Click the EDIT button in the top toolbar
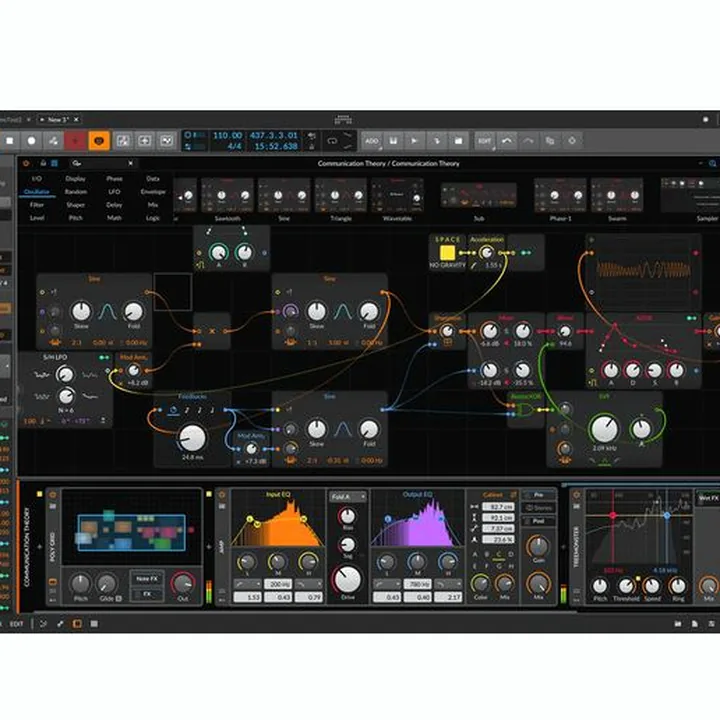Viewport: 720px width, 720px height. (484, 141)
